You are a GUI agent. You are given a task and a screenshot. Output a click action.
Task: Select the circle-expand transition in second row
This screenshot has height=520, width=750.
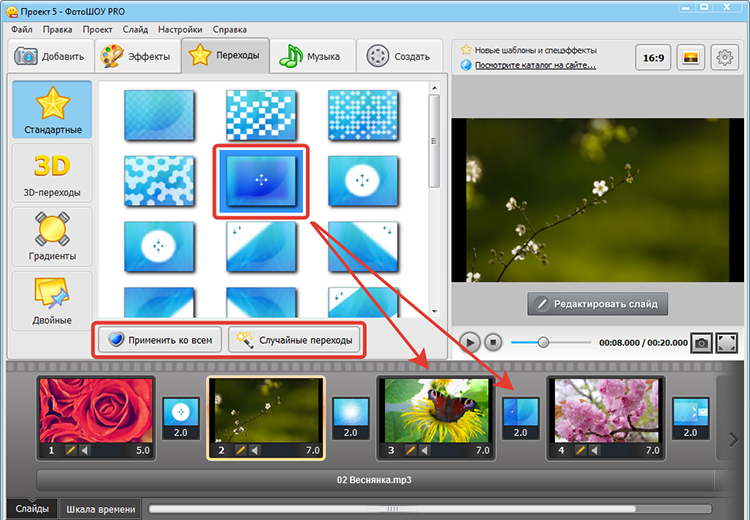coord(363,181)
